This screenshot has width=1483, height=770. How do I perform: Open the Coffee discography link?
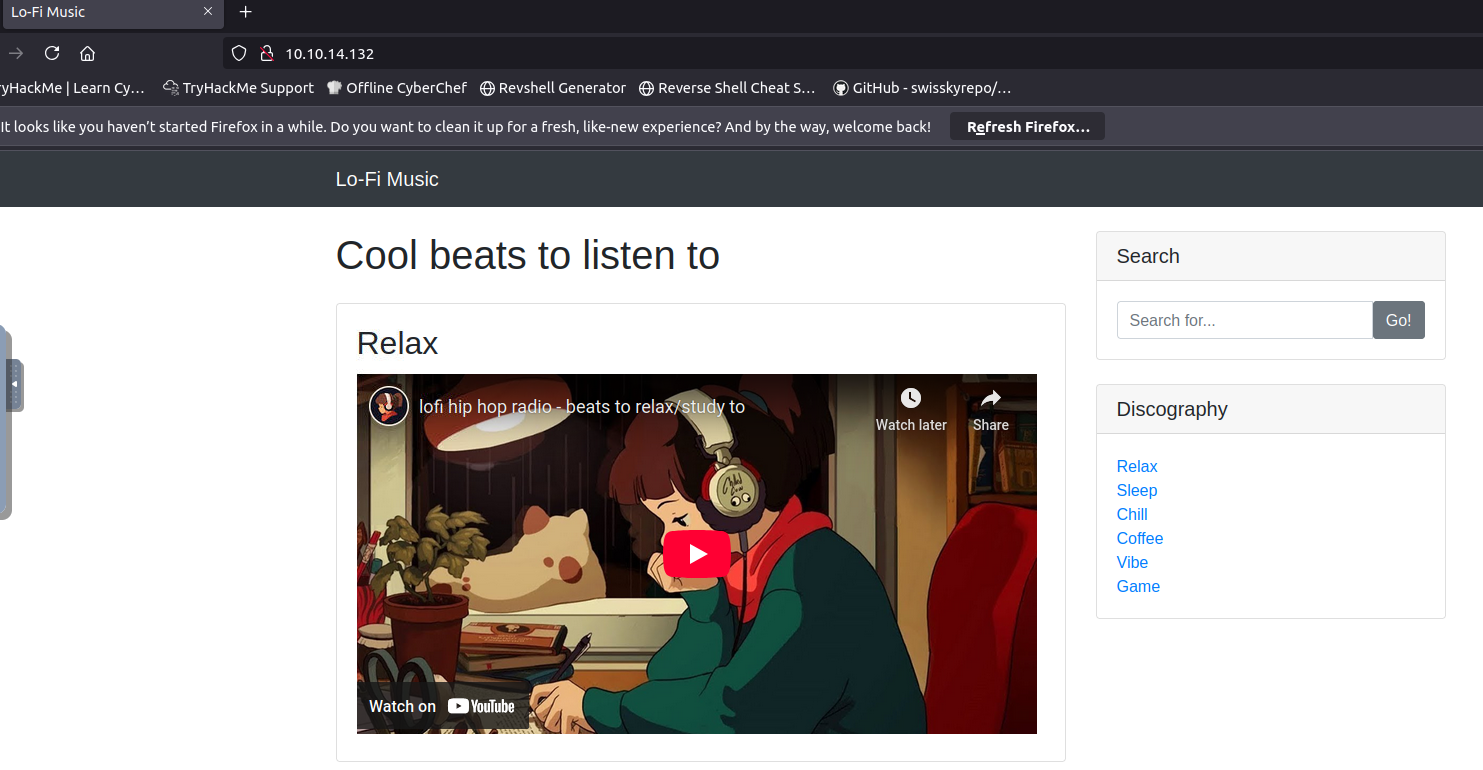click(x=1139, y=538)
